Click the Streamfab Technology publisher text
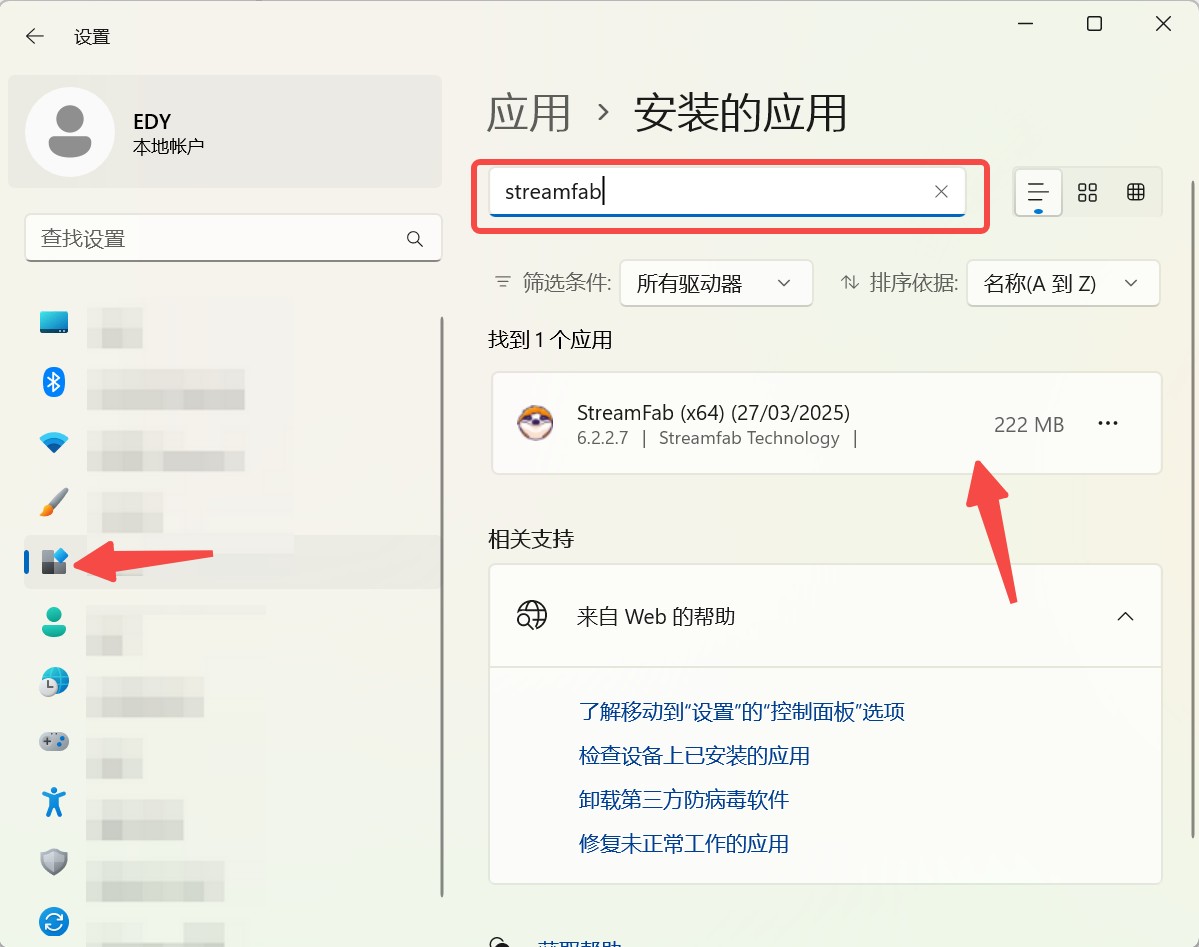The width and height of the screenshot is (1199, 947). [749, 438]
